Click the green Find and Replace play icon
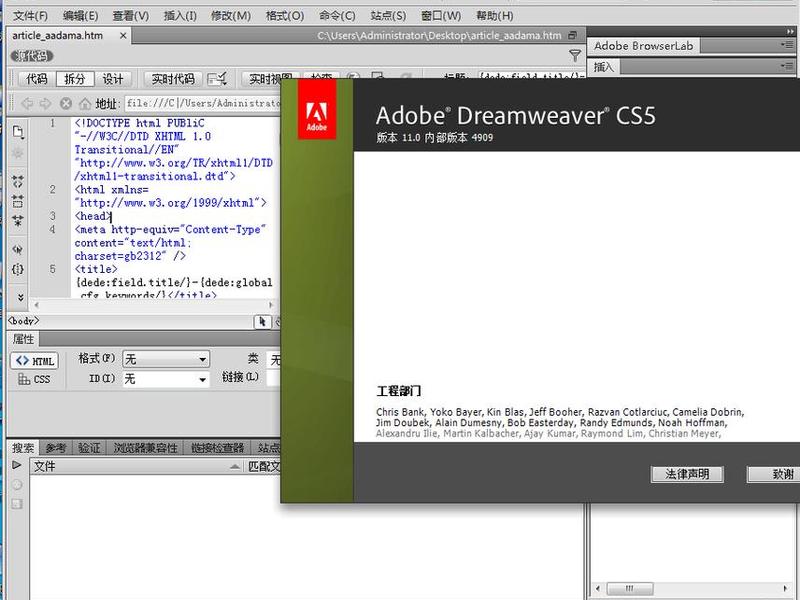This screenshot has height=600, width=800. pyautogui.click(x=17, y=465)
